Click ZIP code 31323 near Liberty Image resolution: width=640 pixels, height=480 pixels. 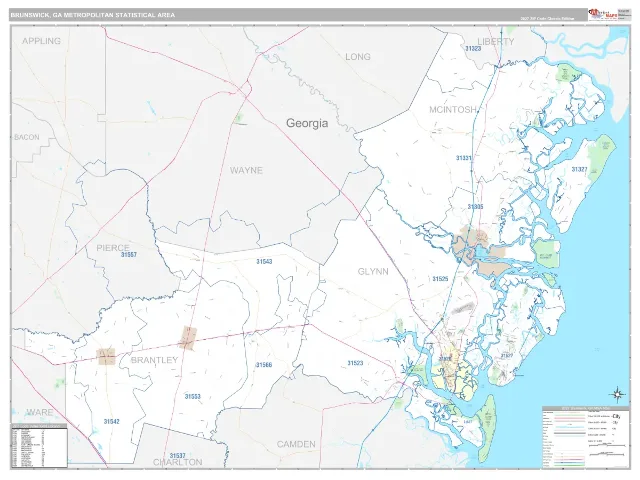tap(473, 48)
